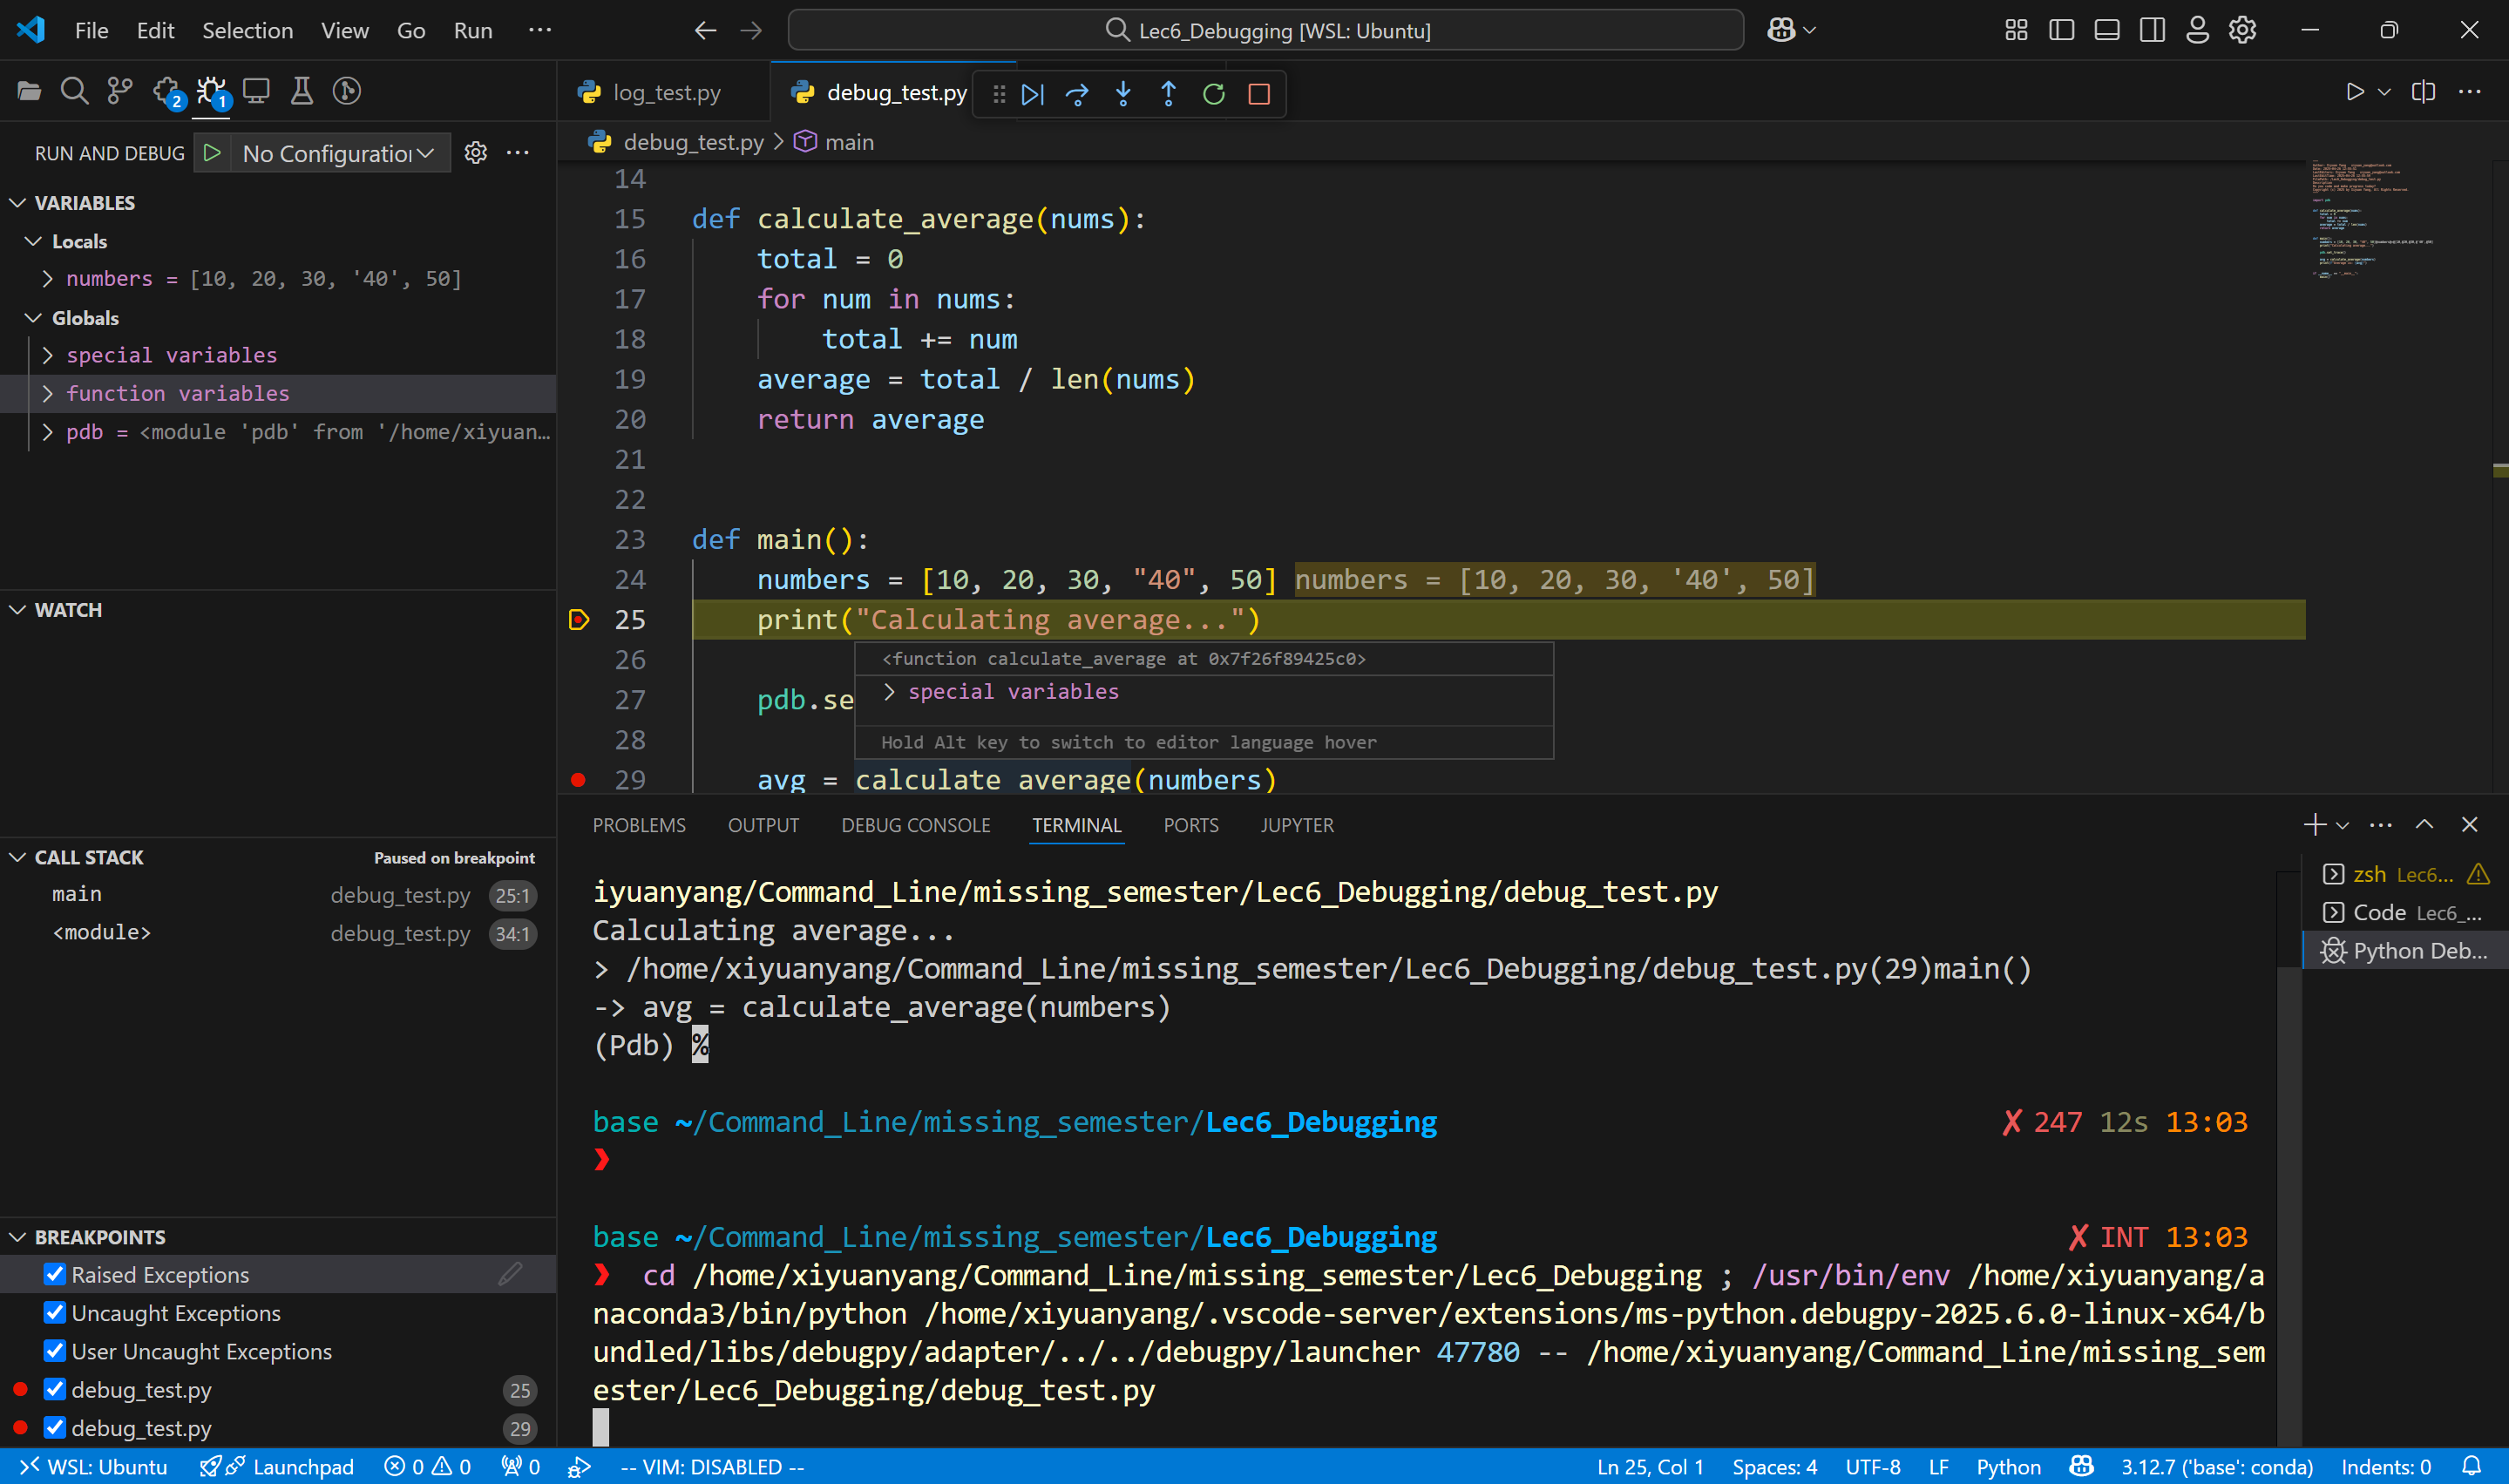Open the Run Python File dropdown arrow

point(2384,92)
